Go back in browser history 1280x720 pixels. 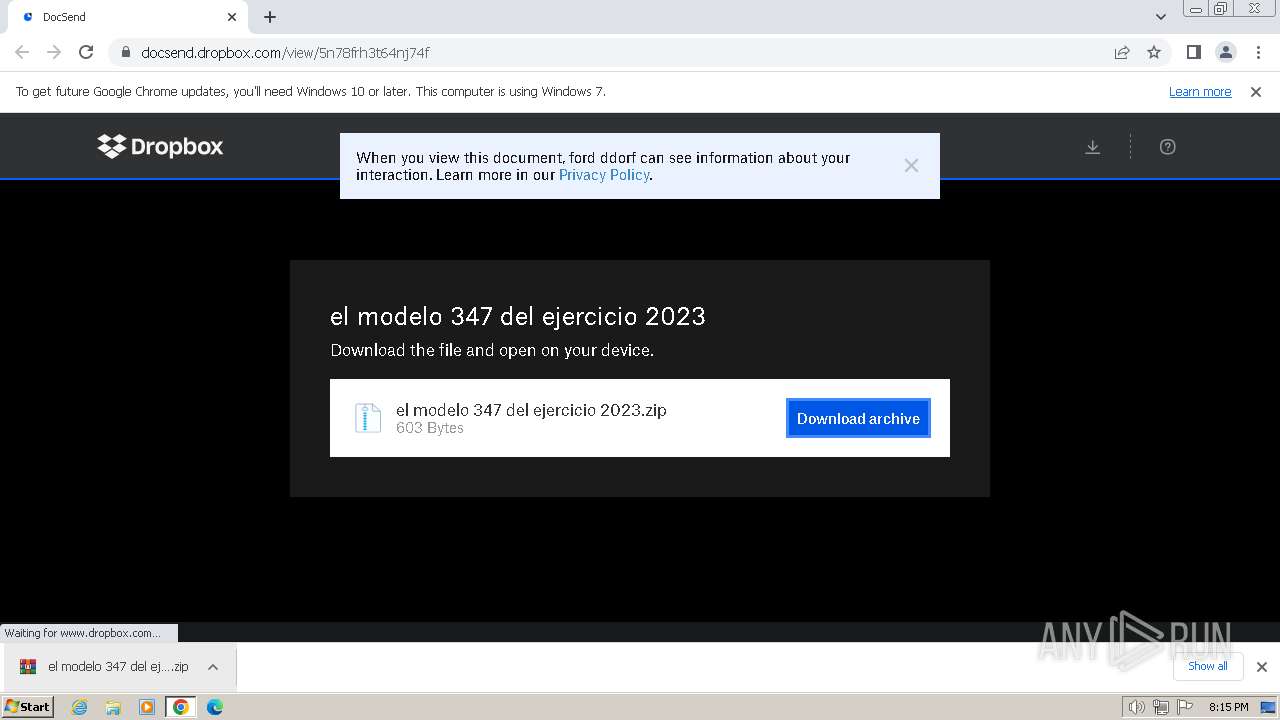(22, 52)
